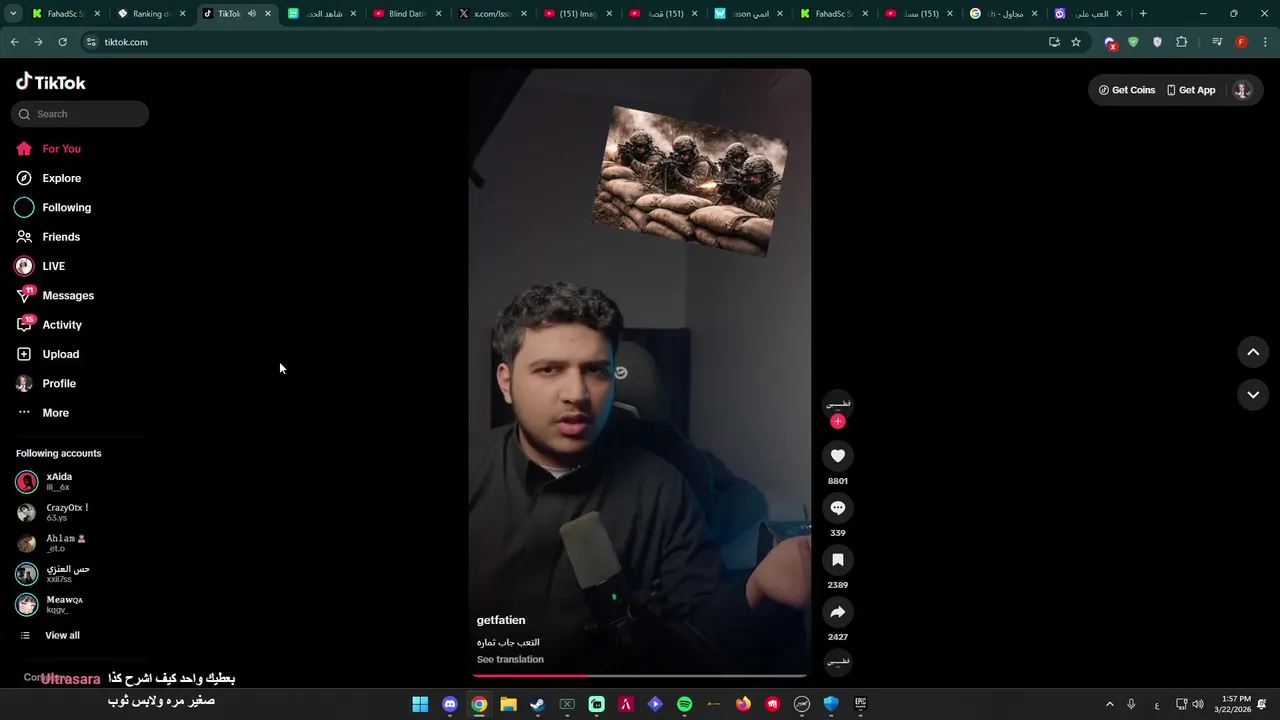Go to previous video with up arrow

[1253, 352]
